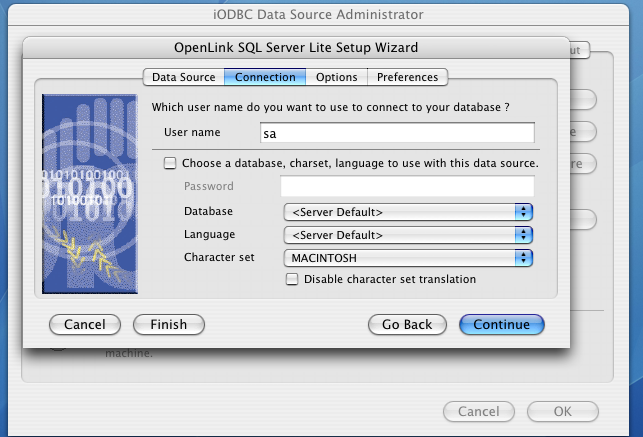Viewport: 643px width, 437px height.
Task: Open the Character set MACINTOSH dropdown
Action: (x=408, y=258)
